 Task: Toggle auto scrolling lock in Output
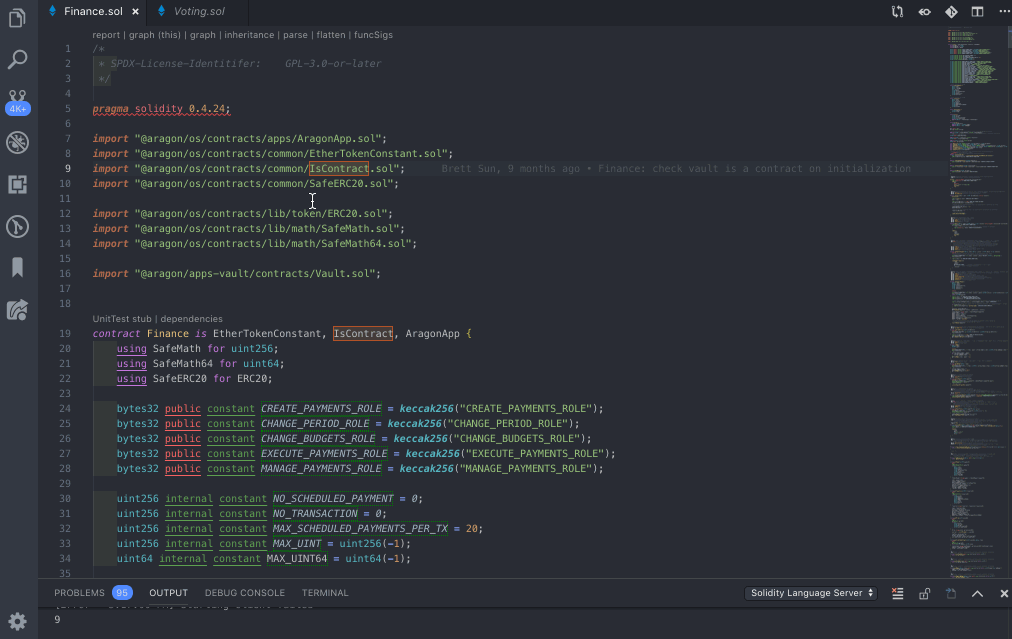coord(923,592)
